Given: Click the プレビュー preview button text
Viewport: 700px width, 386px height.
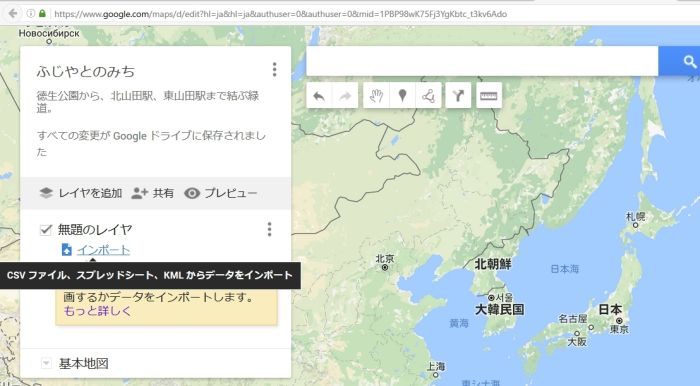Looking at the screenshot, I should (231, 193).
